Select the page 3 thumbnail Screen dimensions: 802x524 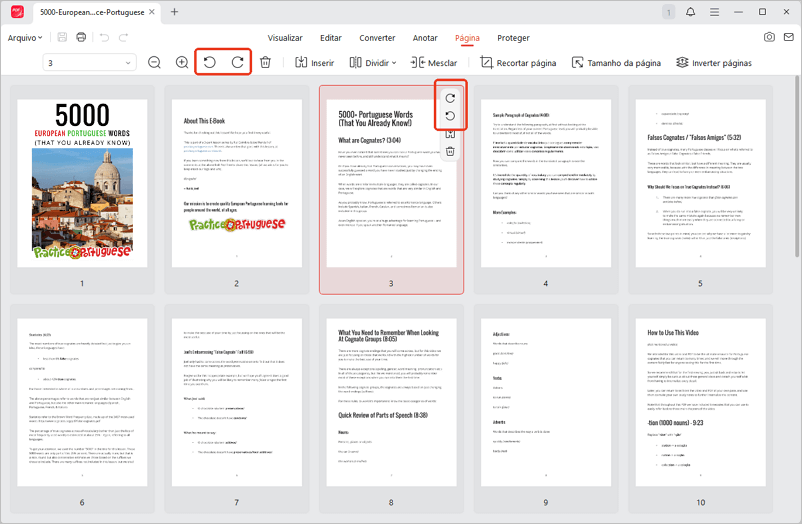[391, 183]
